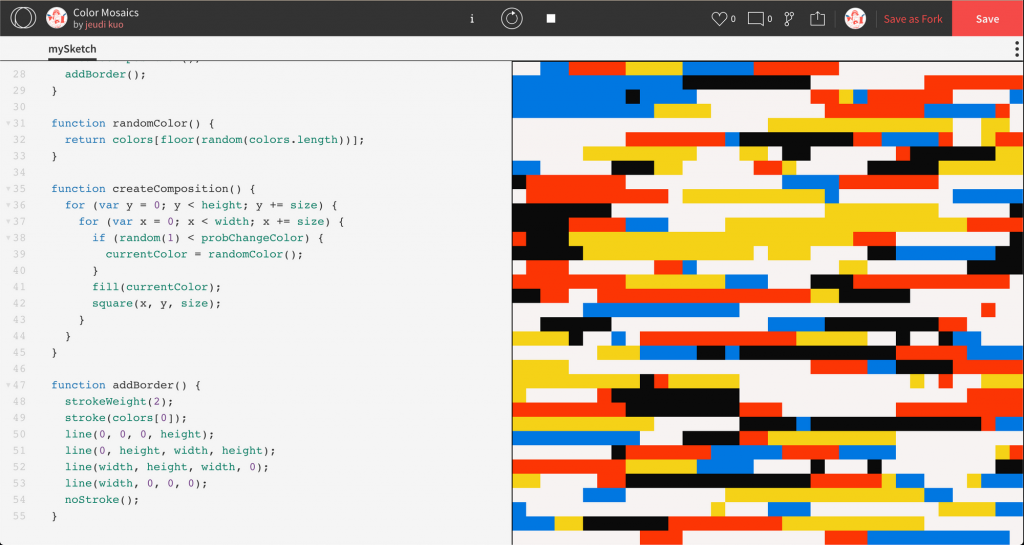Screen dimensions: 1024x545
Task: Click the line 'currentColor = randomColor();'
Action: (204, 254)
